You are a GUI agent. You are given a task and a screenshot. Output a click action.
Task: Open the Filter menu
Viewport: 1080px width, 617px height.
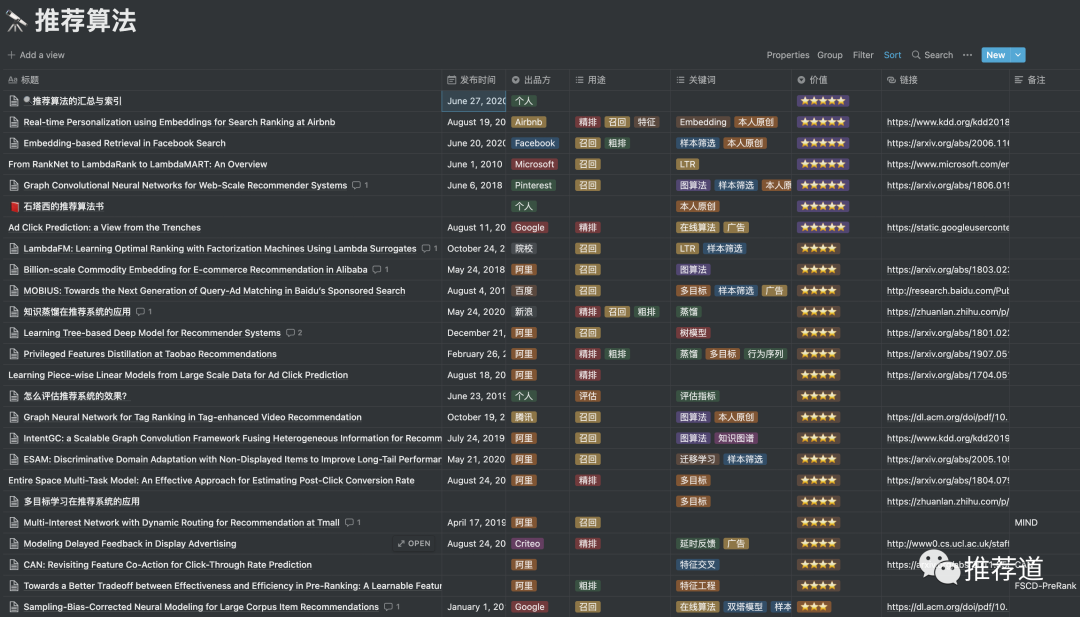pos(863,55)
